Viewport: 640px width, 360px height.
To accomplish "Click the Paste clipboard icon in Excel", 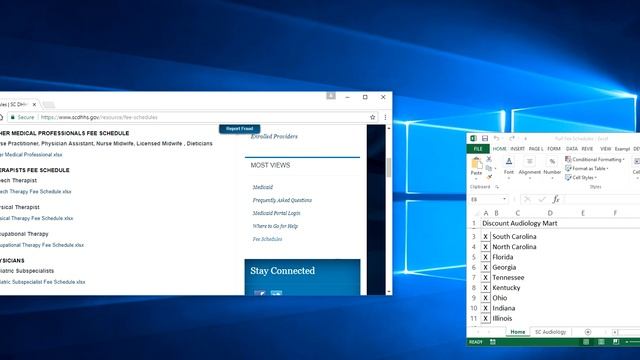I will tap(476, 163).
